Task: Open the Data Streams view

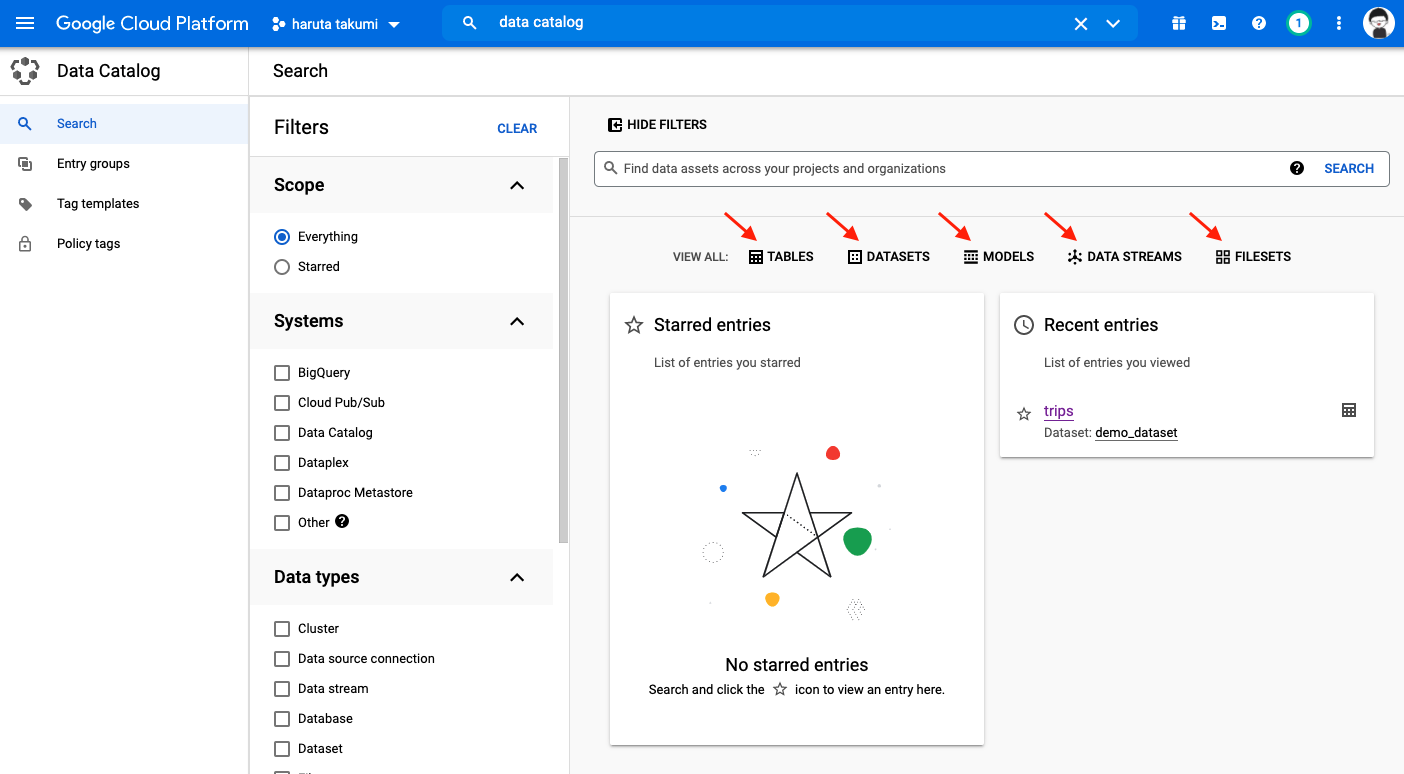Action: pos(1124,256)
